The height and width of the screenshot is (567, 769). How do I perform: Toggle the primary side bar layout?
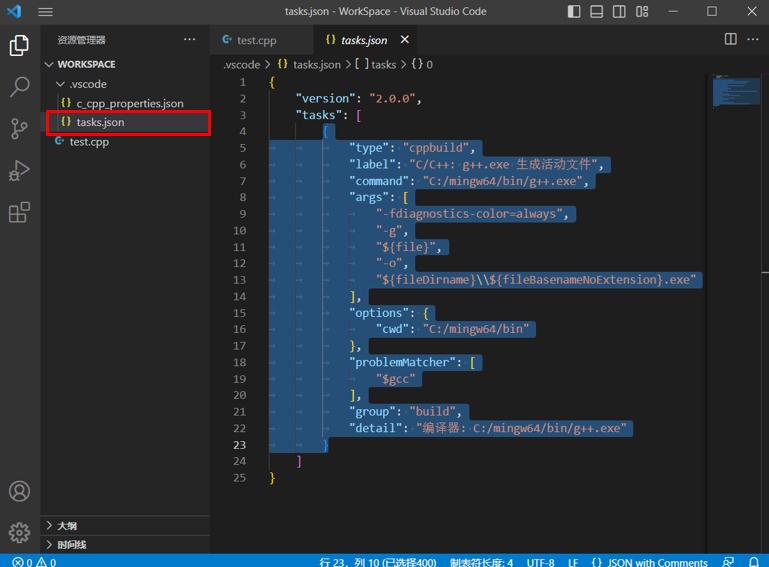tap(574, 11)
